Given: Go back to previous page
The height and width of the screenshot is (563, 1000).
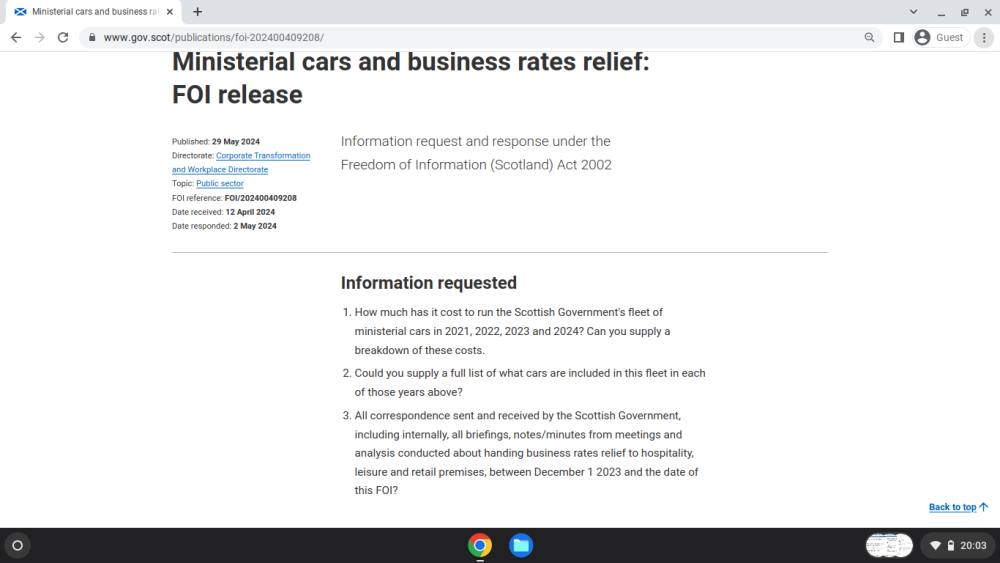Looking at the screenshot, I should coord(16,38).
